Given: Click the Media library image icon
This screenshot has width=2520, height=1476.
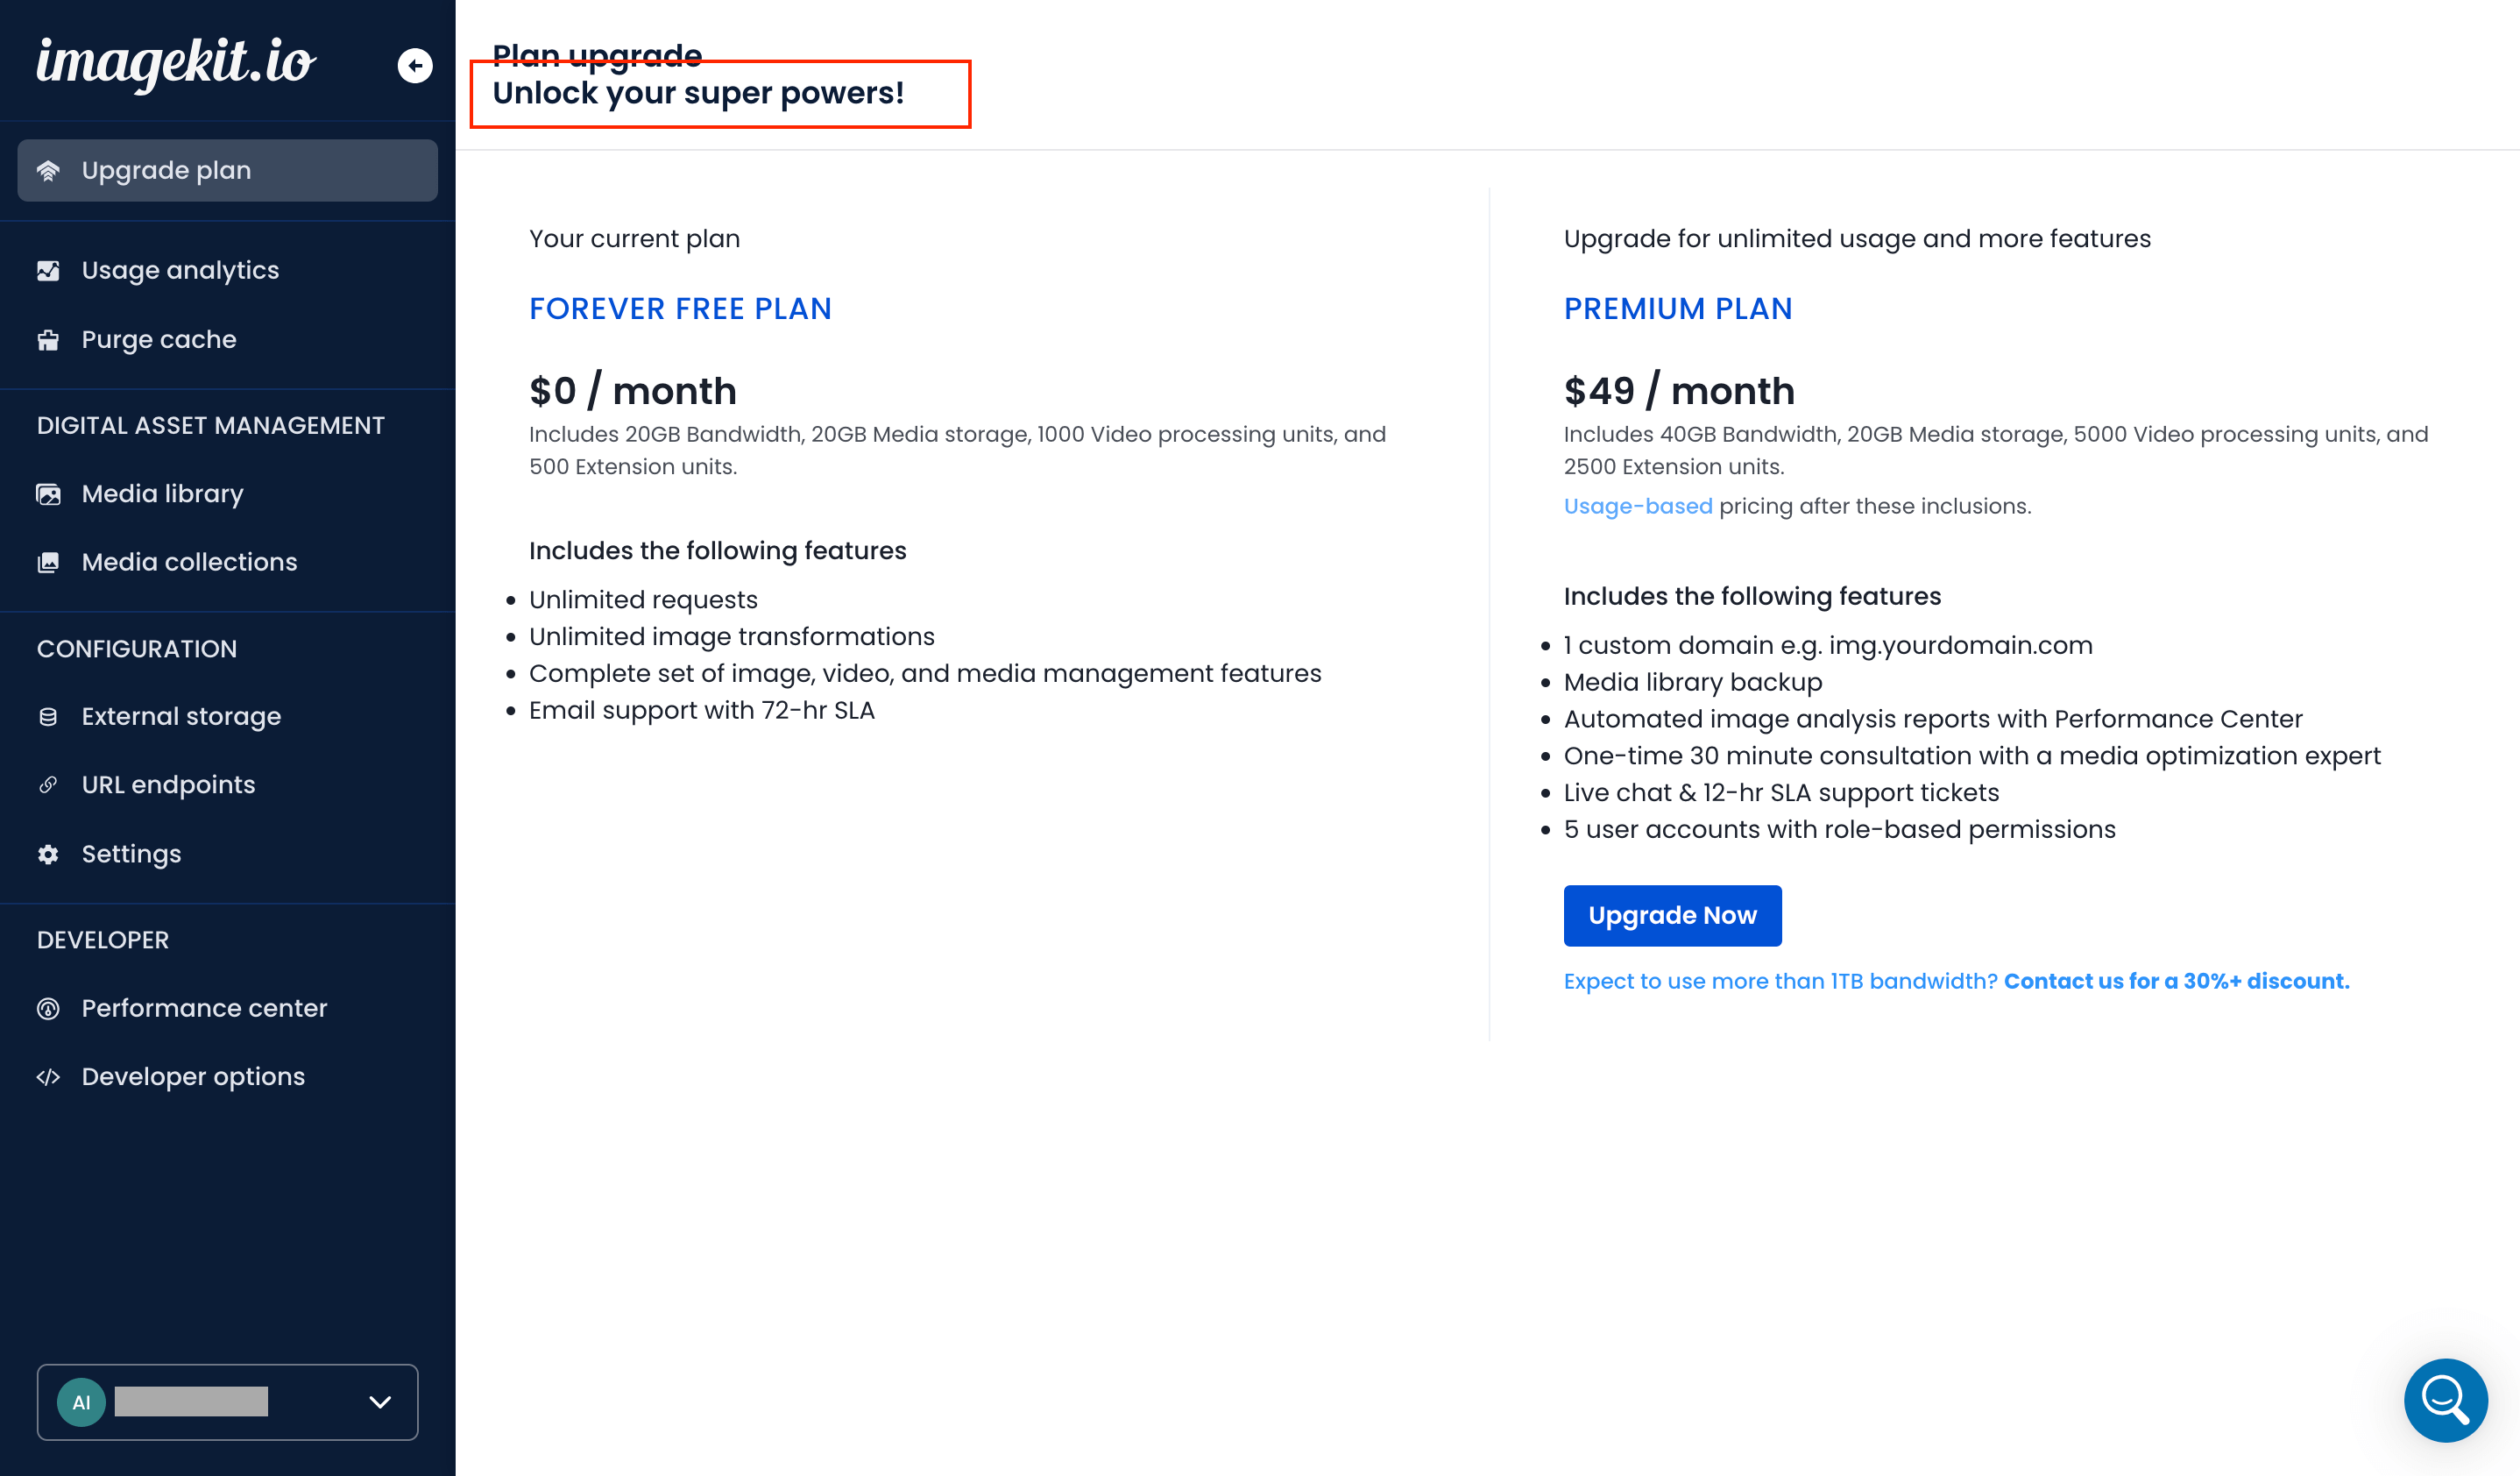Looking at the screenshot, I should point(48,494).
